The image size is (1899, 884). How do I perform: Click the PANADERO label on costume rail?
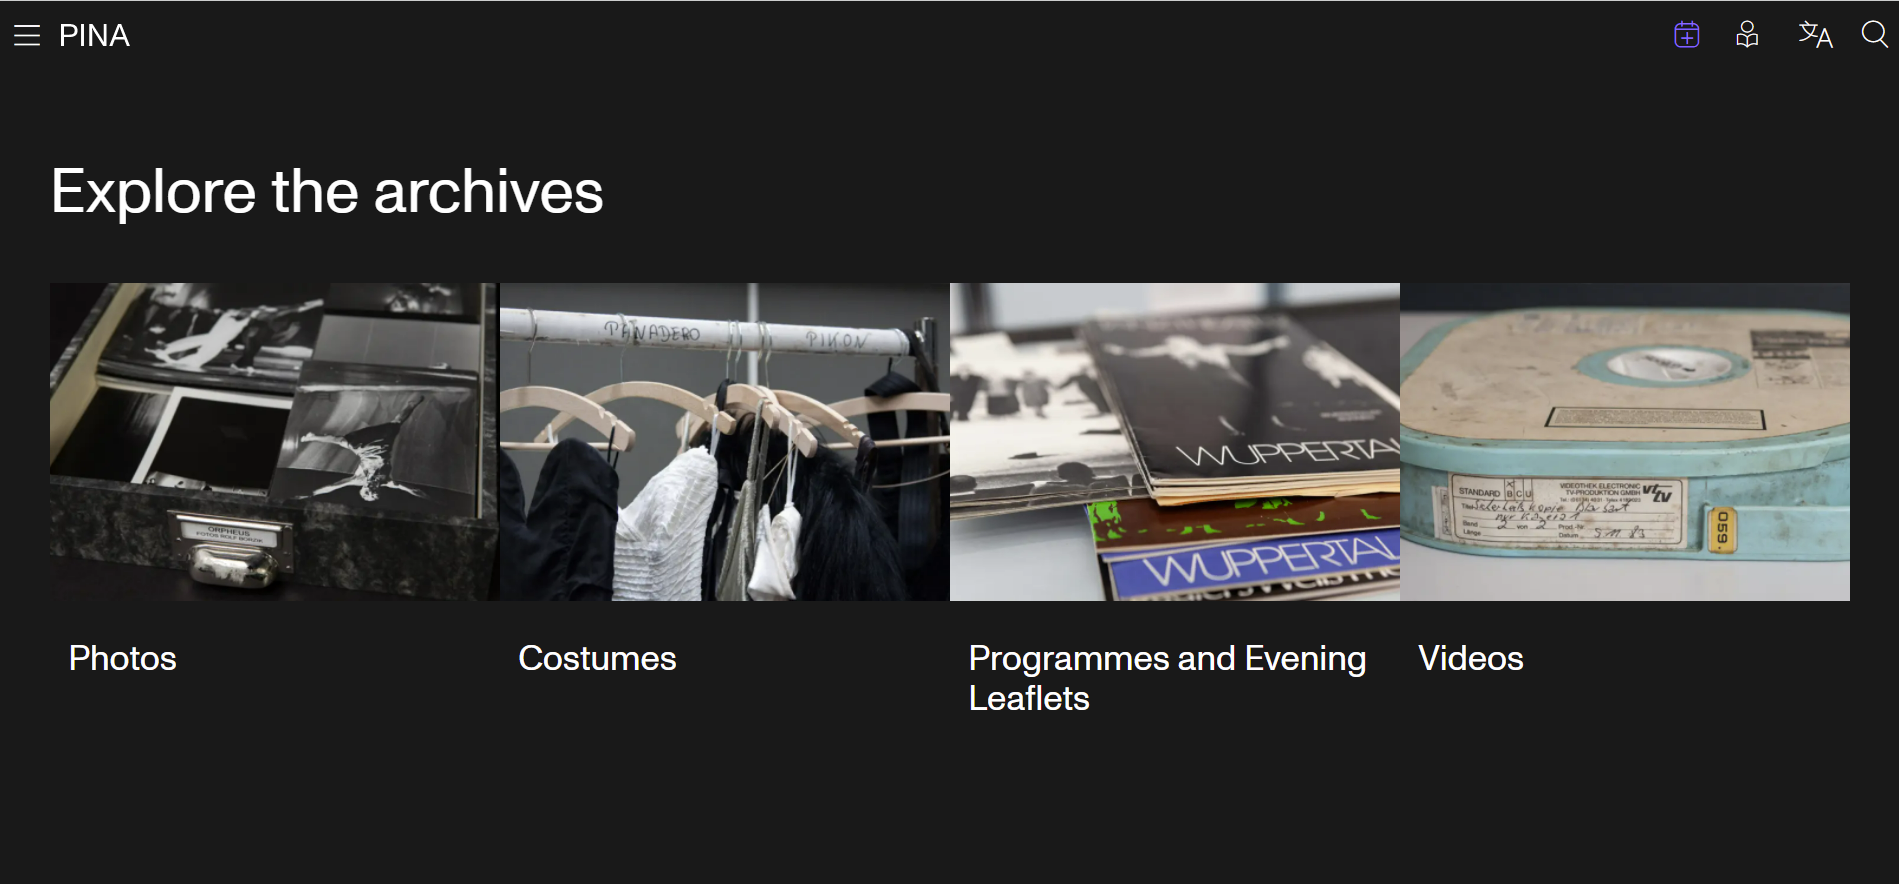(x=654, y=331)
